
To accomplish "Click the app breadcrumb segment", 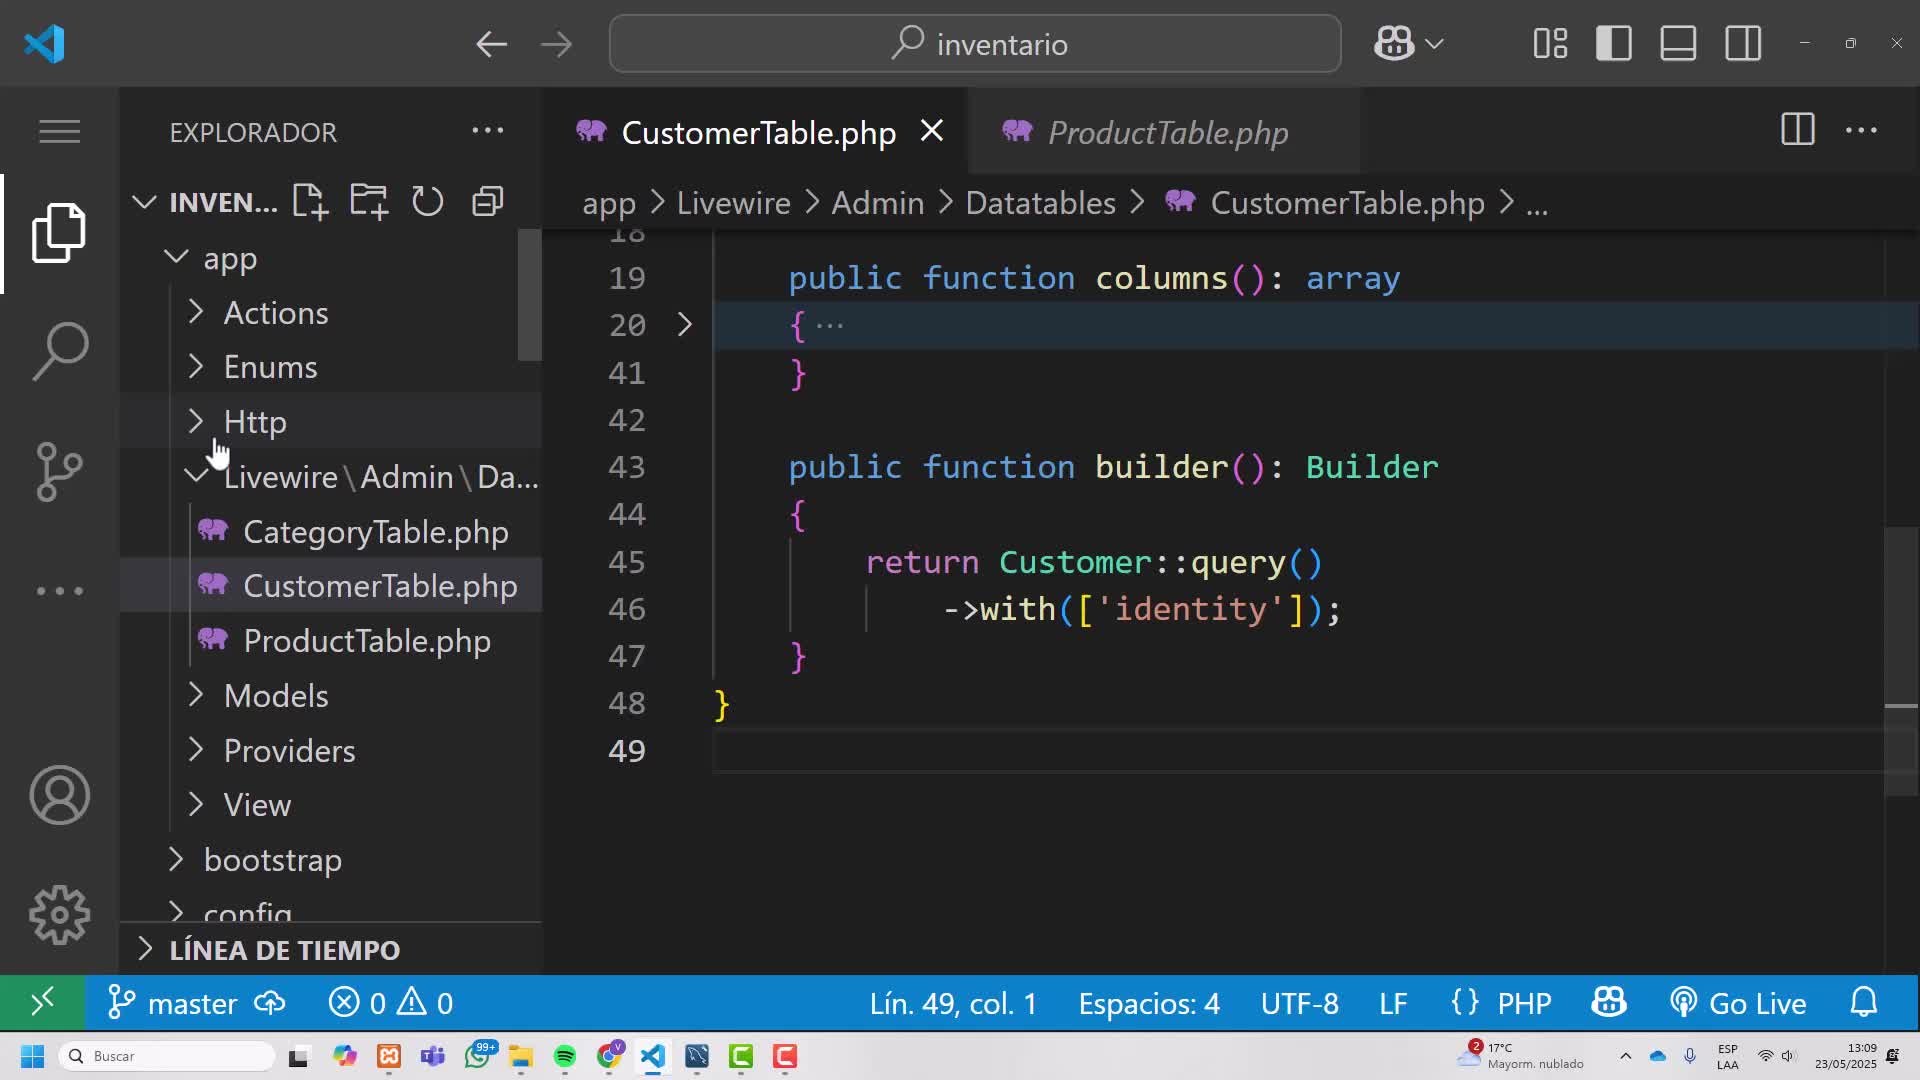I will click(608, 204).
